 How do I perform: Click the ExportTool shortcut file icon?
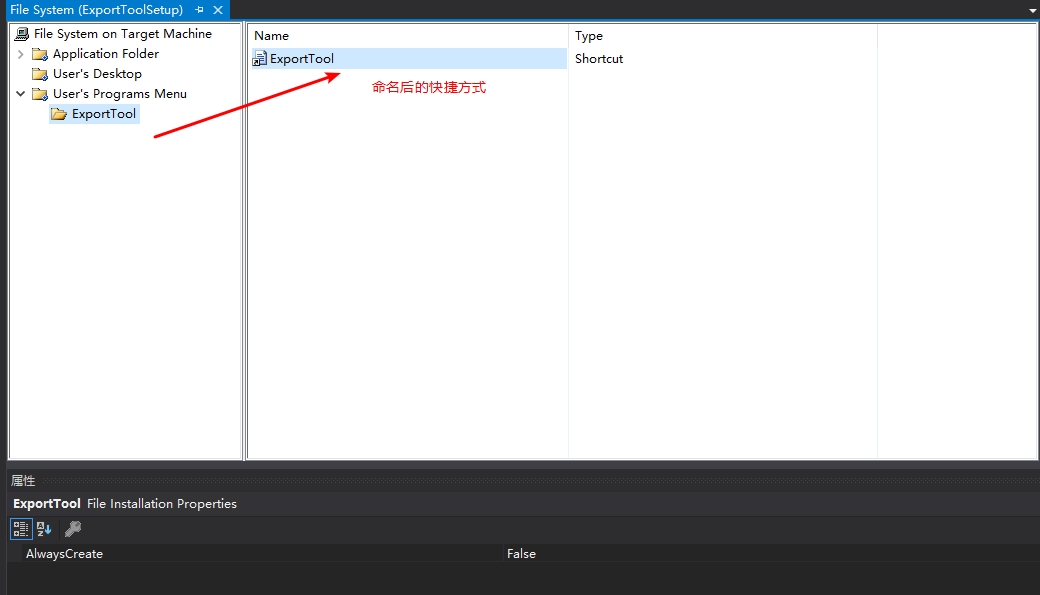tap(260, 59)
